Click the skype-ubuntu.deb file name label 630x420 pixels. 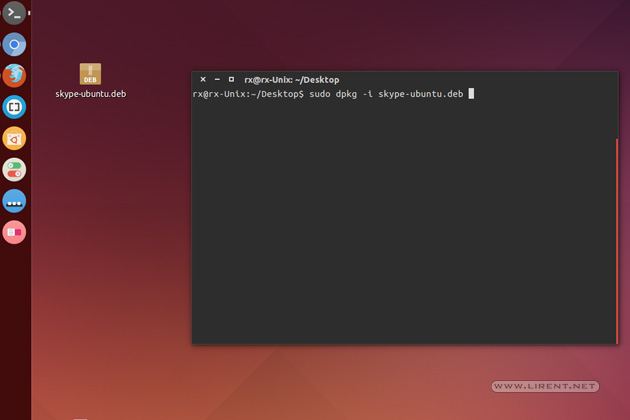91,94
